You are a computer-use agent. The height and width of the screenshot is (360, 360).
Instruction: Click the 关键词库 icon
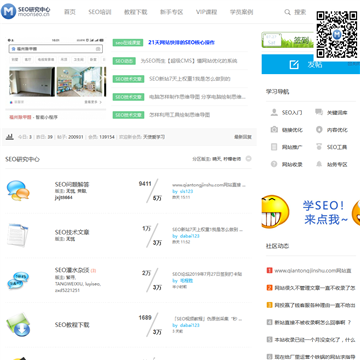(319, 112)
